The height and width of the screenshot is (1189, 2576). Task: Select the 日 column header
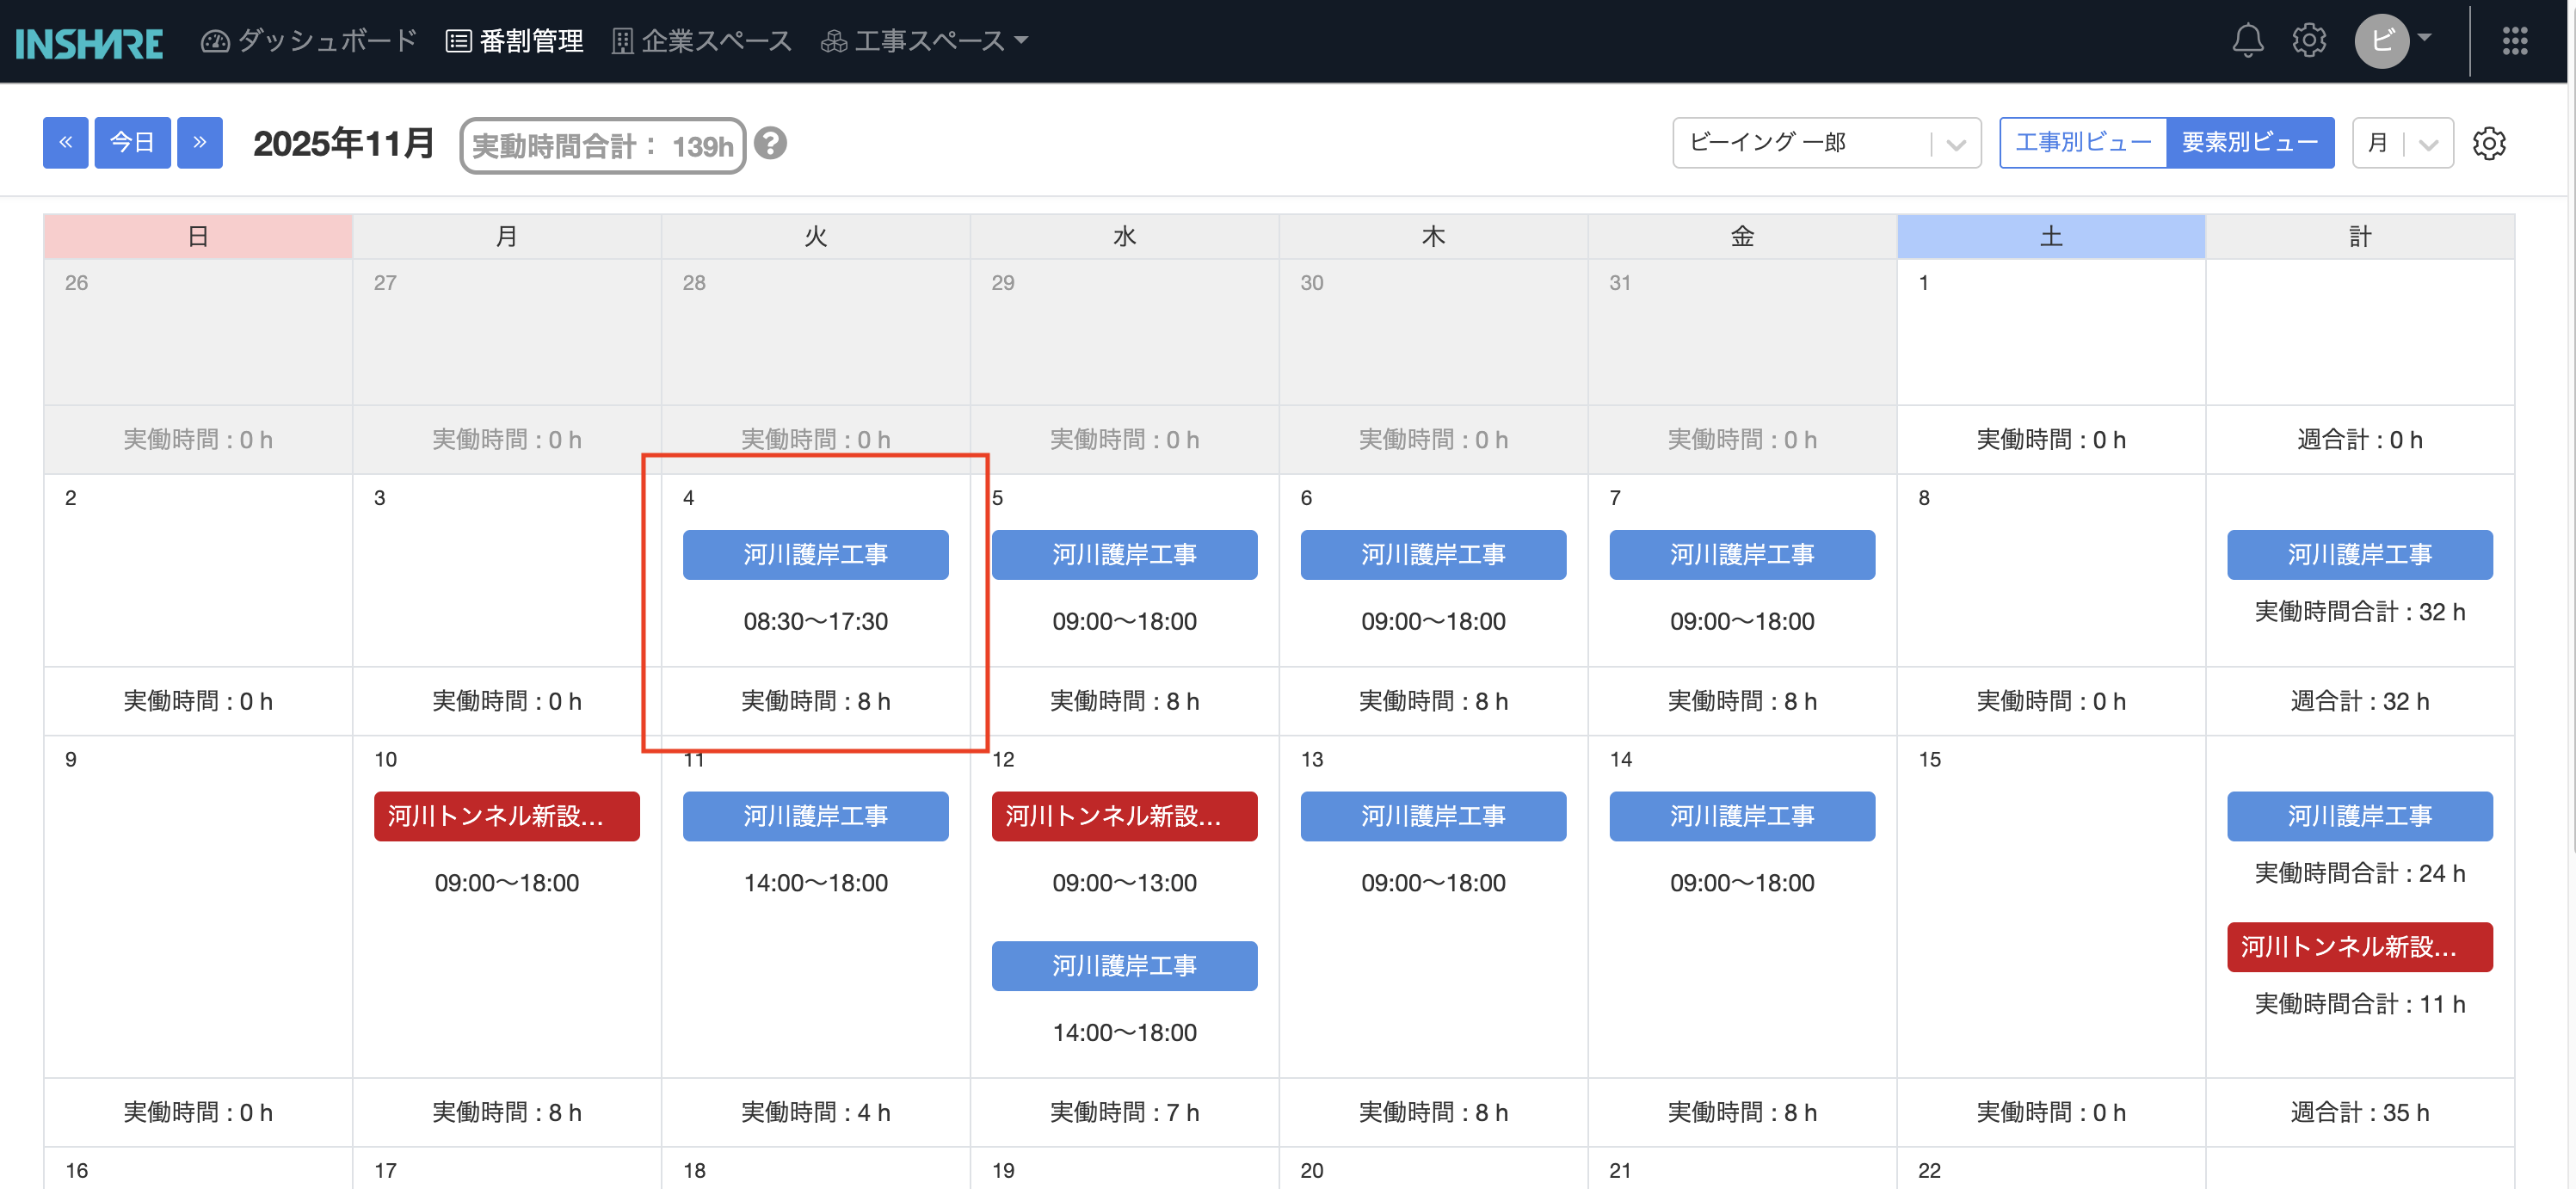click(198, 237)
